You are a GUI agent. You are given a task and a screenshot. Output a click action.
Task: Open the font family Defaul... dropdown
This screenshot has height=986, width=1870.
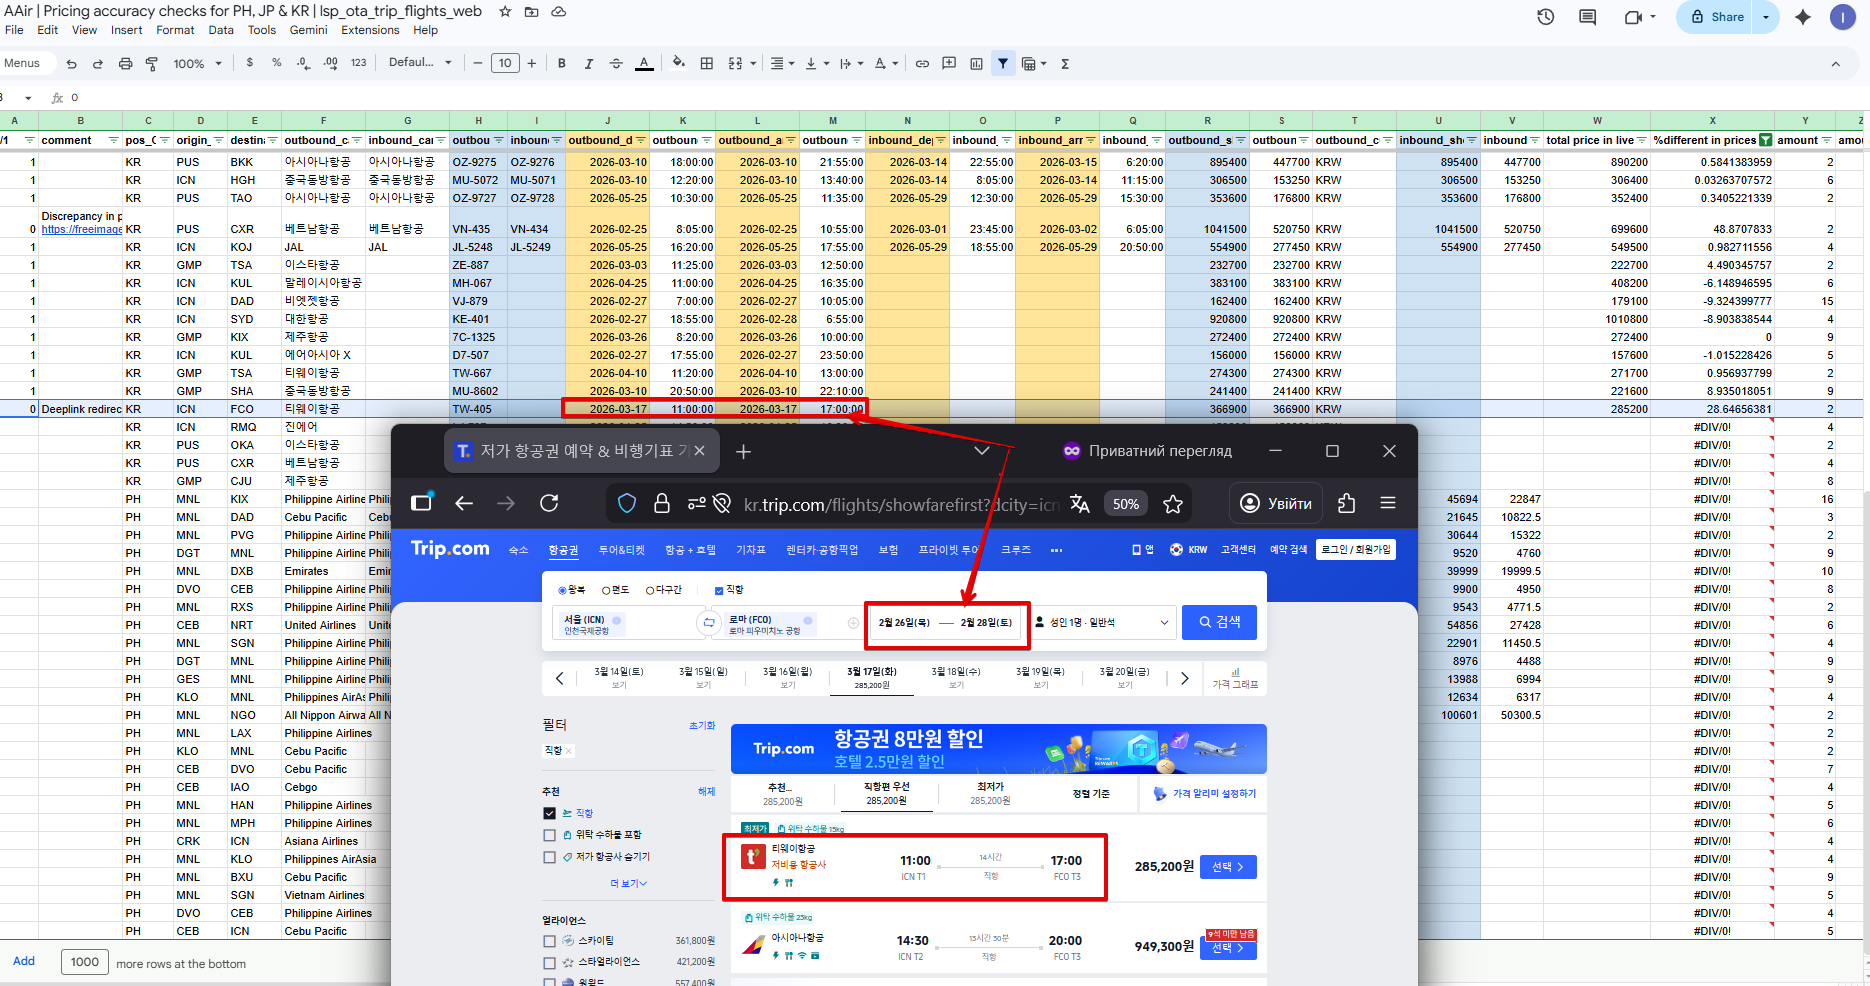pos(420,63)
